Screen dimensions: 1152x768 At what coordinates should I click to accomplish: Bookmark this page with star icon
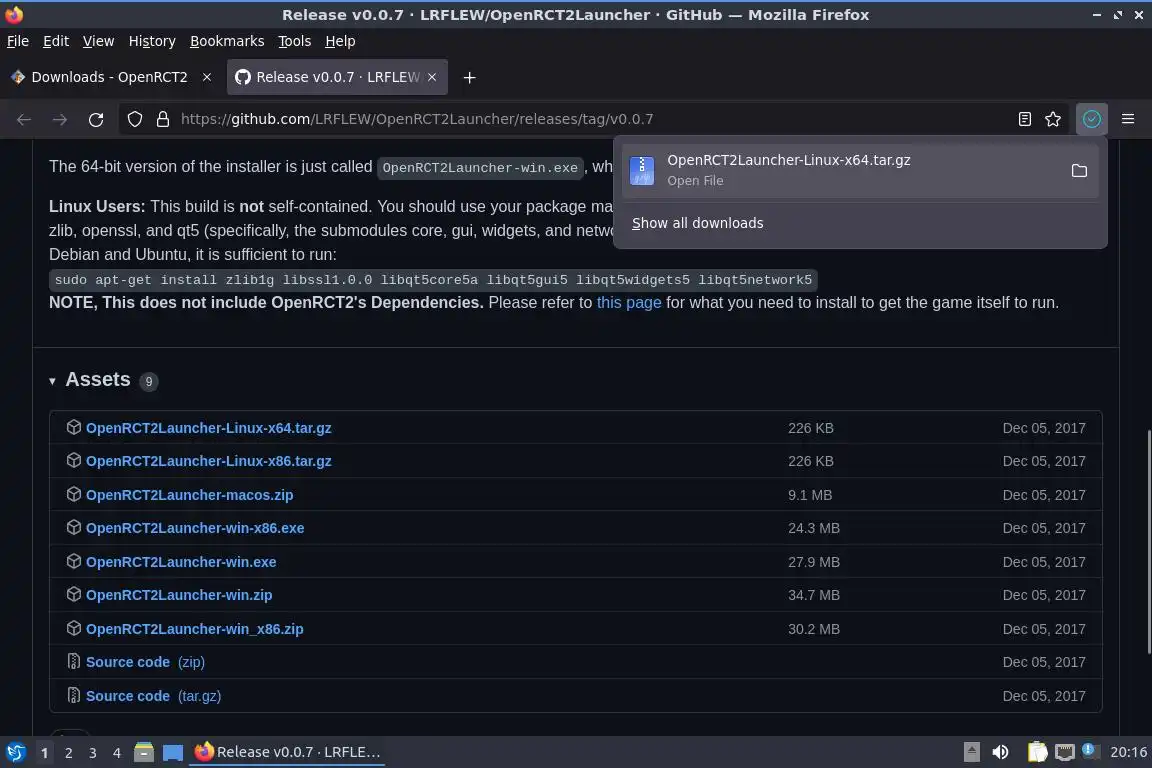(1053, 119)
